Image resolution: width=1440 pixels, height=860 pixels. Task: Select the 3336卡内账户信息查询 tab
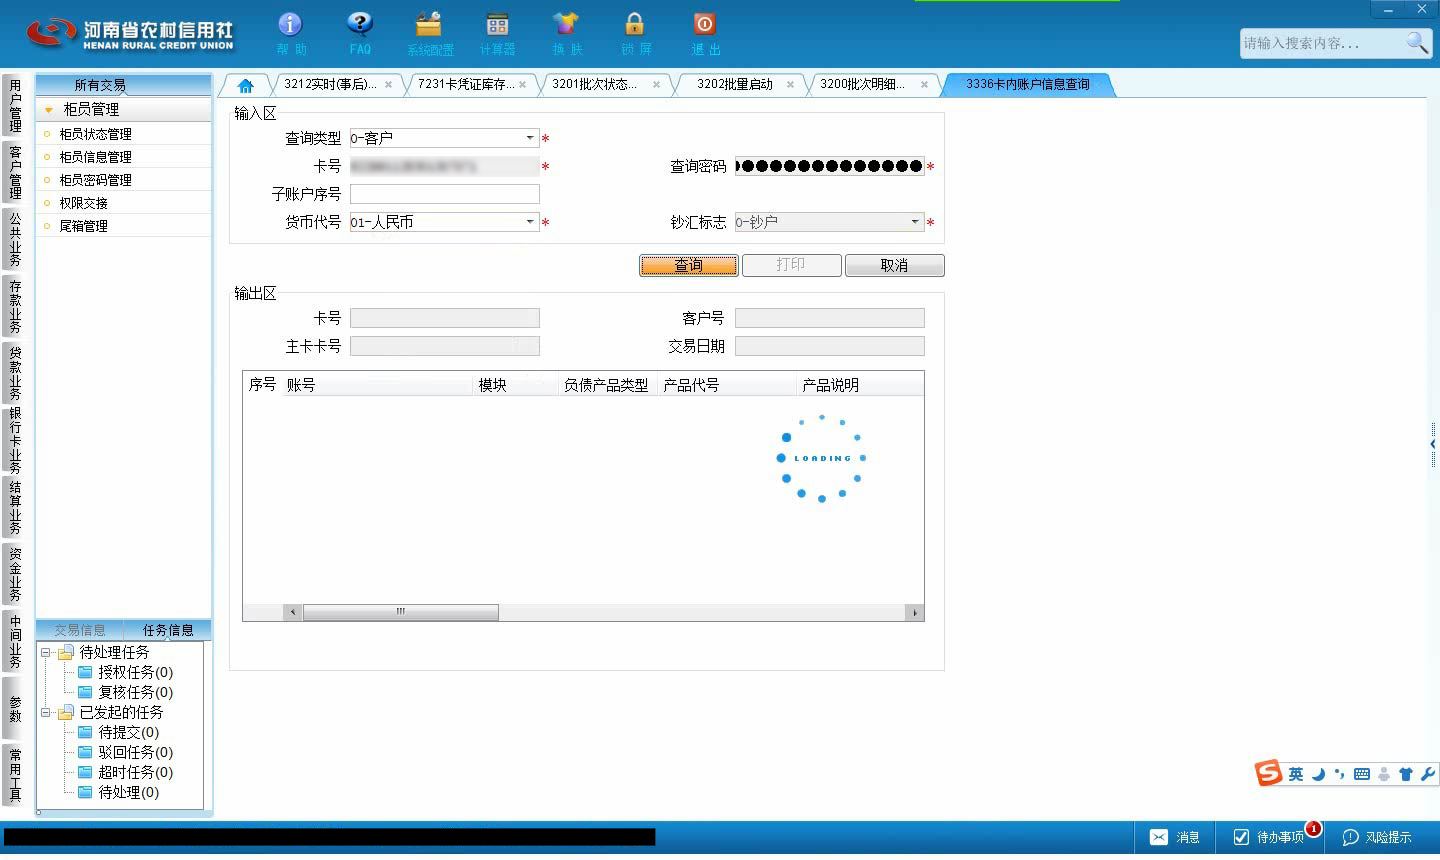(x=1027, y=85)
